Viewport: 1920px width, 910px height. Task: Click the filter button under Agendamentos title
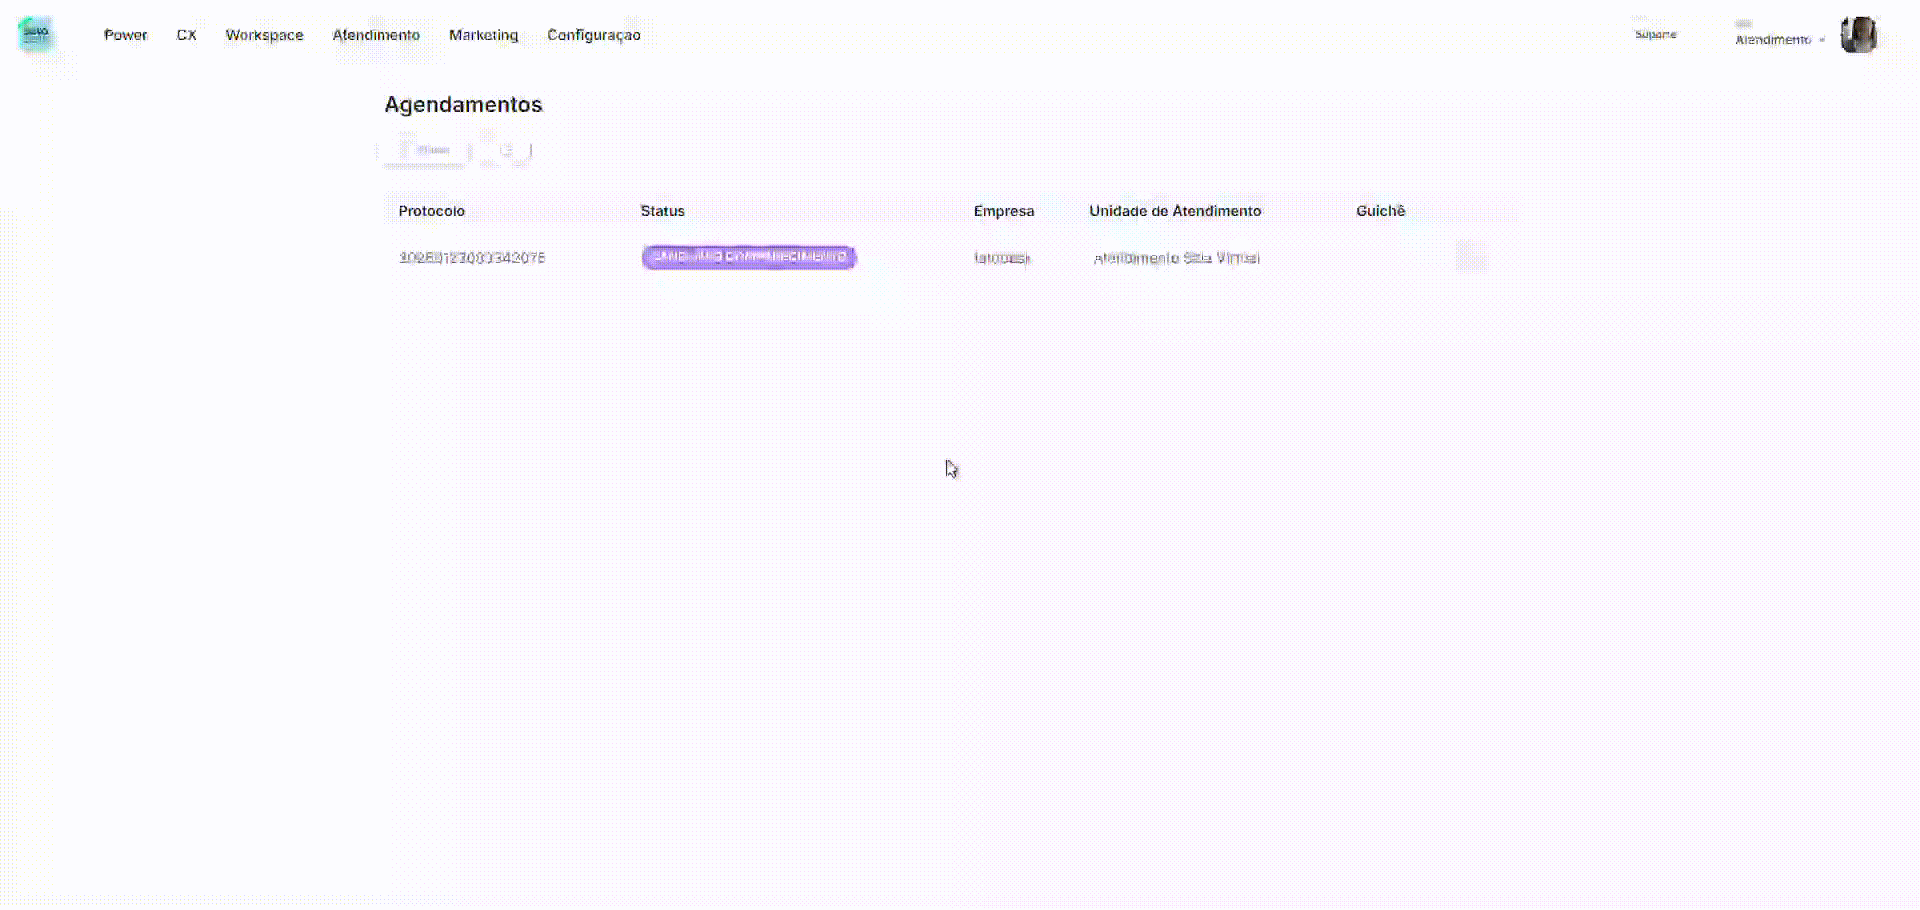425,151
